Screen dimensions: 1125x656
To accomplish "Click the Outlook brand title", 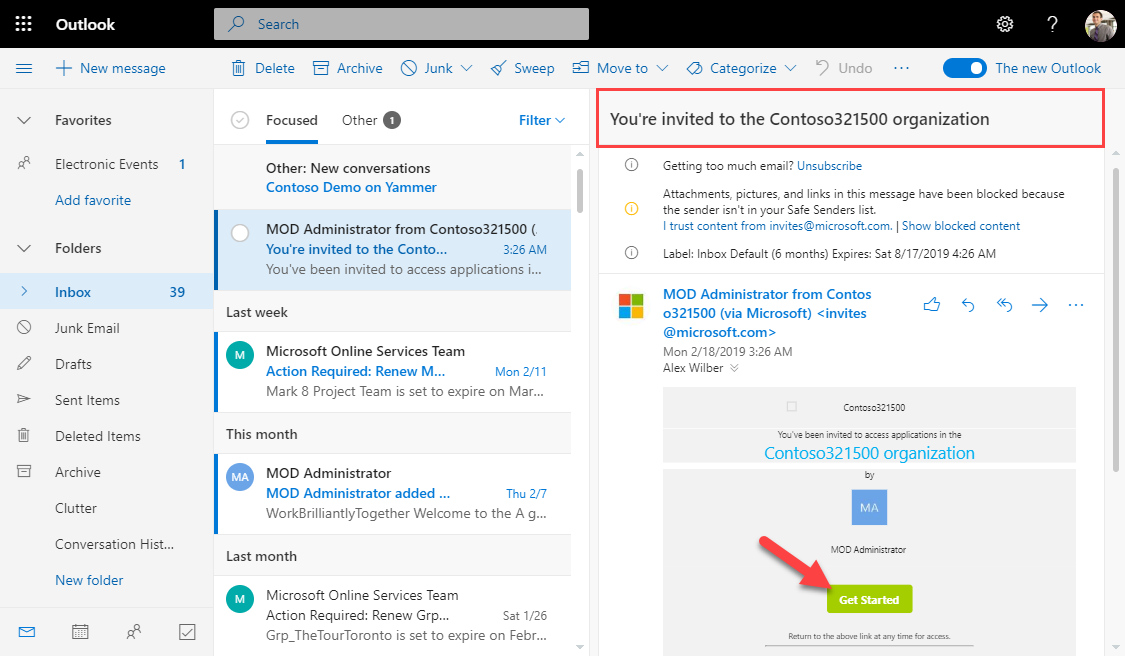I will (x=85, y=24).
